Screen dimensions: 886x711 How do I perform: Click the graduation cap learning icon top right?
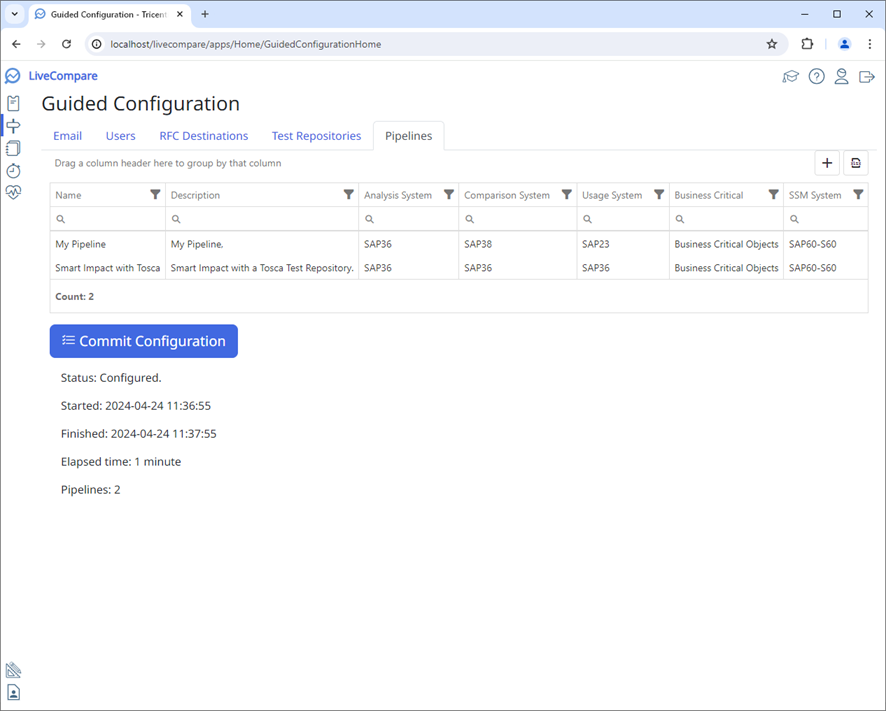(x=790, y=76)
